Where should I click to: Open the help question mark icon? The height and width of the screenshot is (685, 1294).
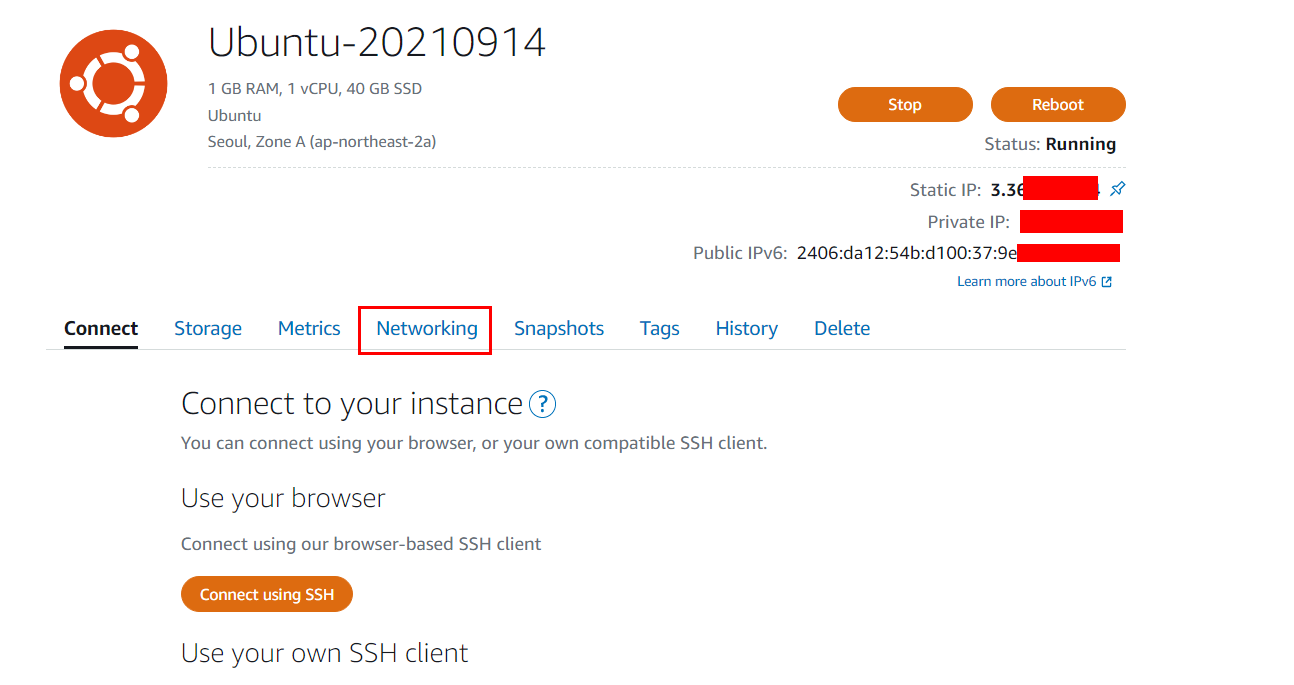[x=542, y=404]
